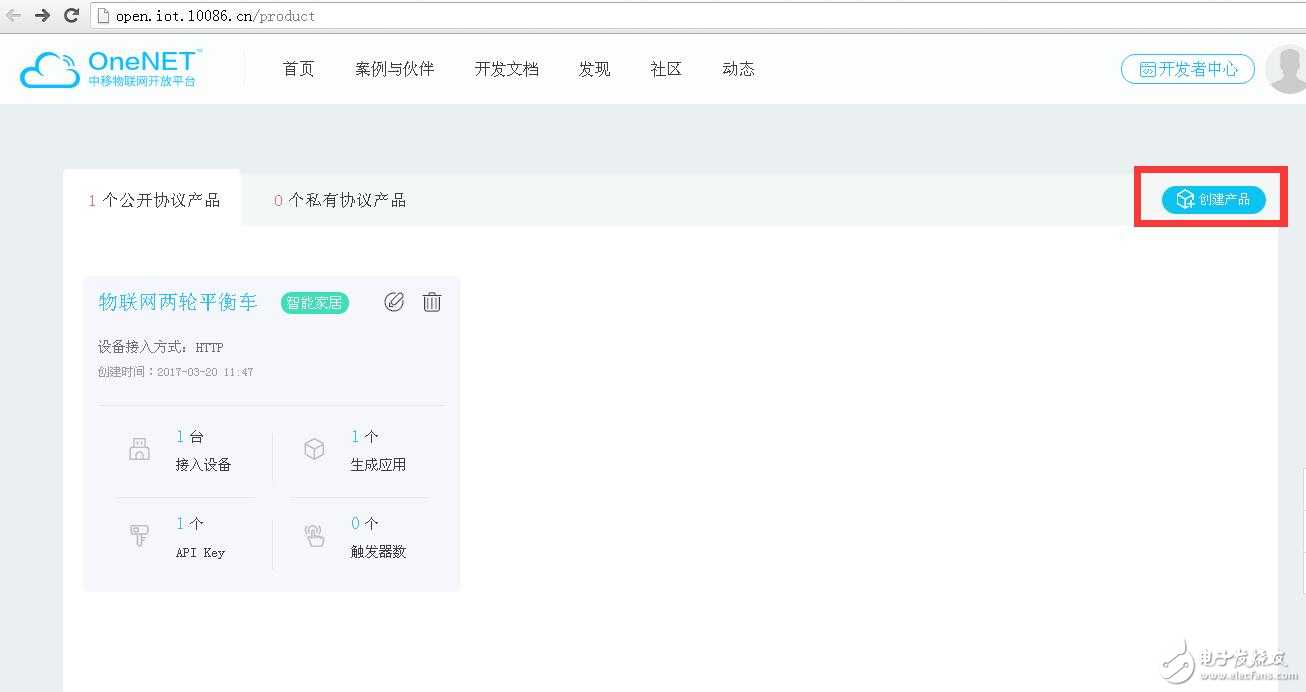This screenshot has width=1306, height=692.
Task: Click the 创建产品 button
Action: (x=1213, y=199)
